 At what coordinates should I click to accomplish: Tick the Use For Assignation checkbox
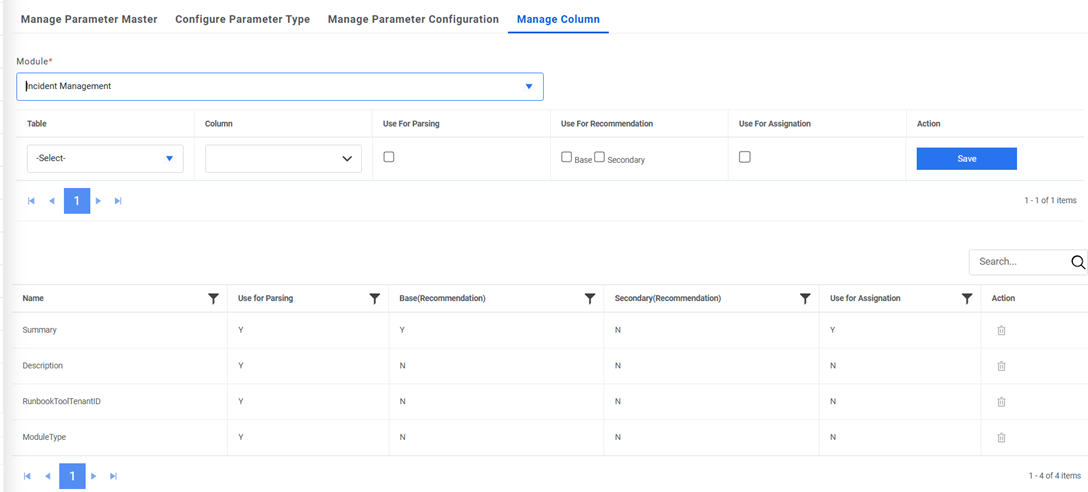745,157
